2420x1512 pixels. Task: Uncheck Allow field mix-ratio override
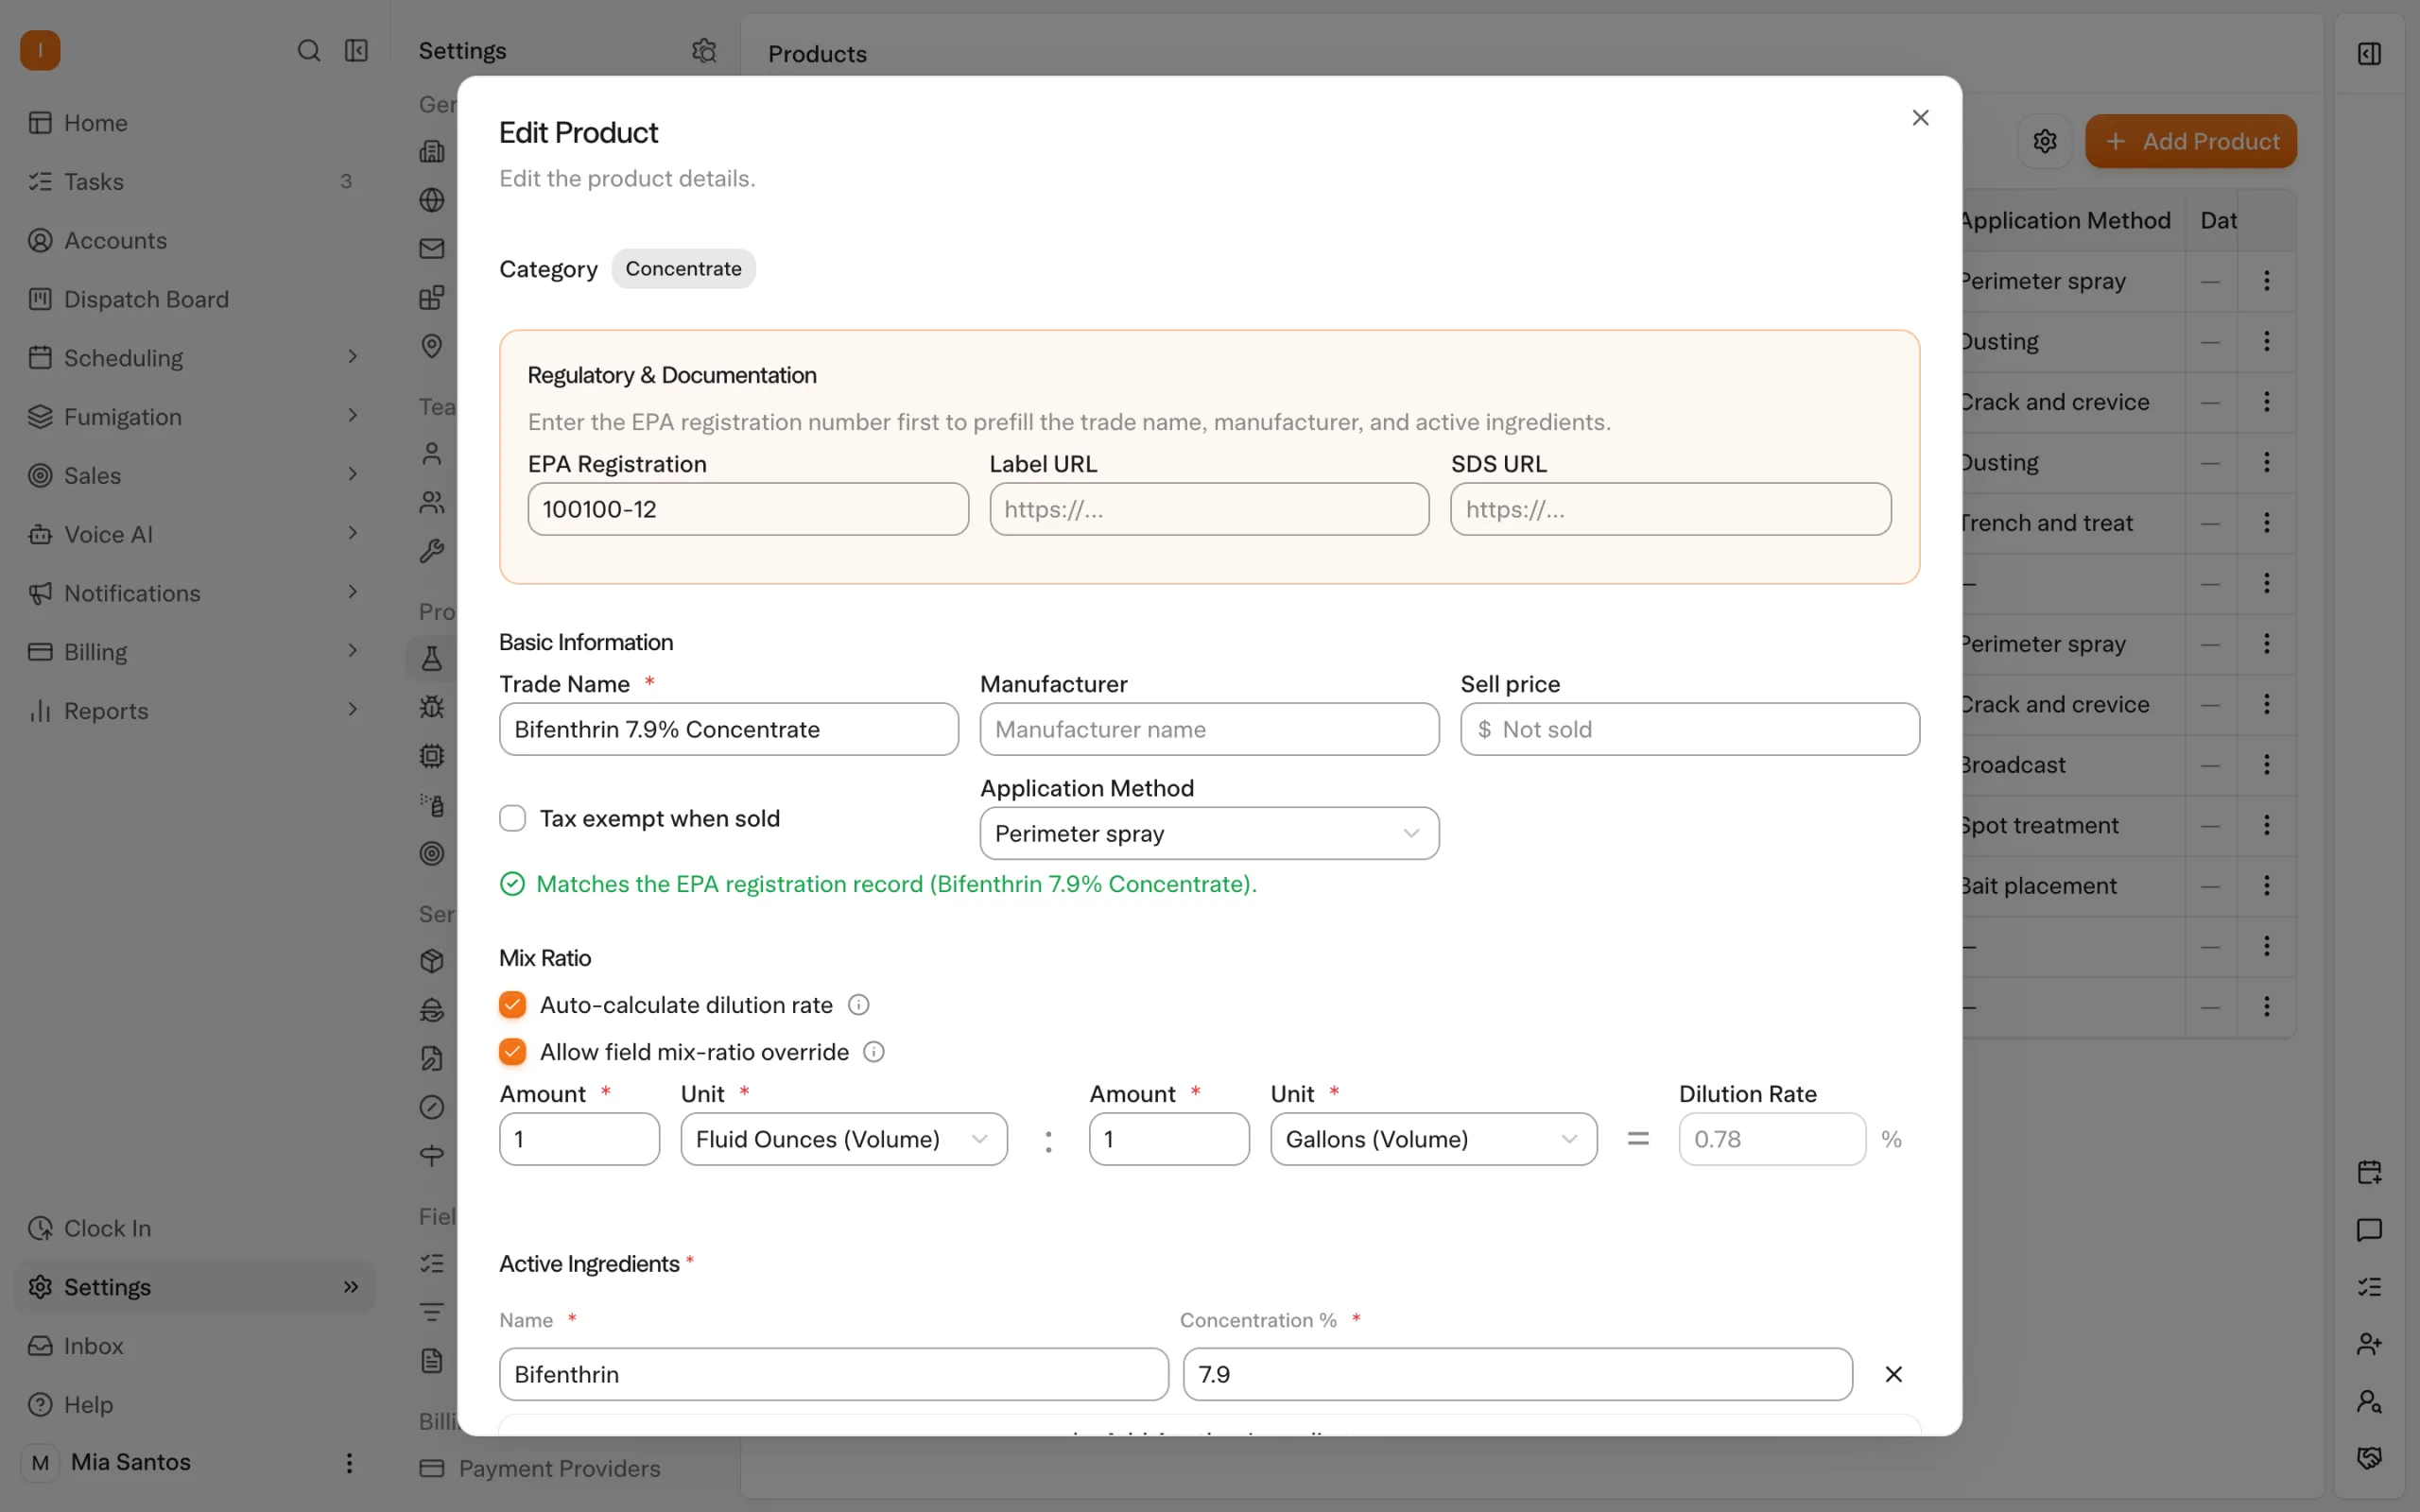(x=512, y=1051)
